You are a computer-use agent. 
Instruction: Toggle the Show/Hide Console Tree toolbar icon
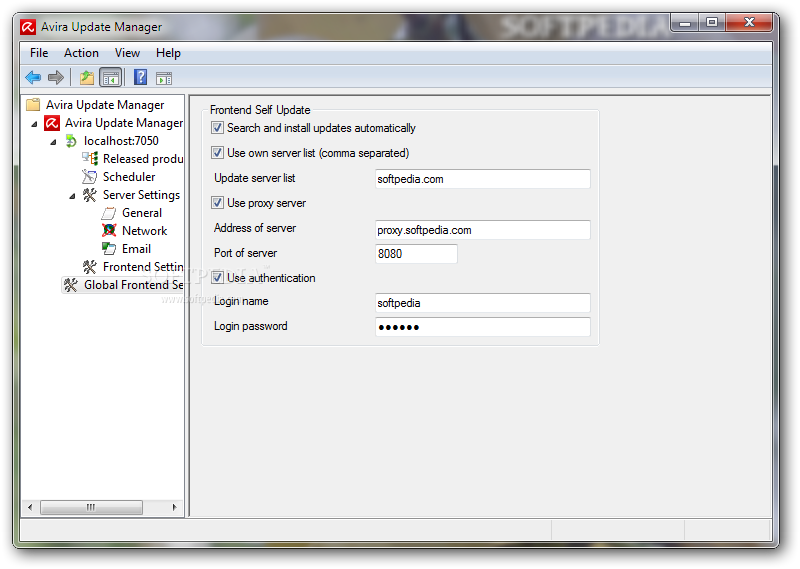pos(111,78)
